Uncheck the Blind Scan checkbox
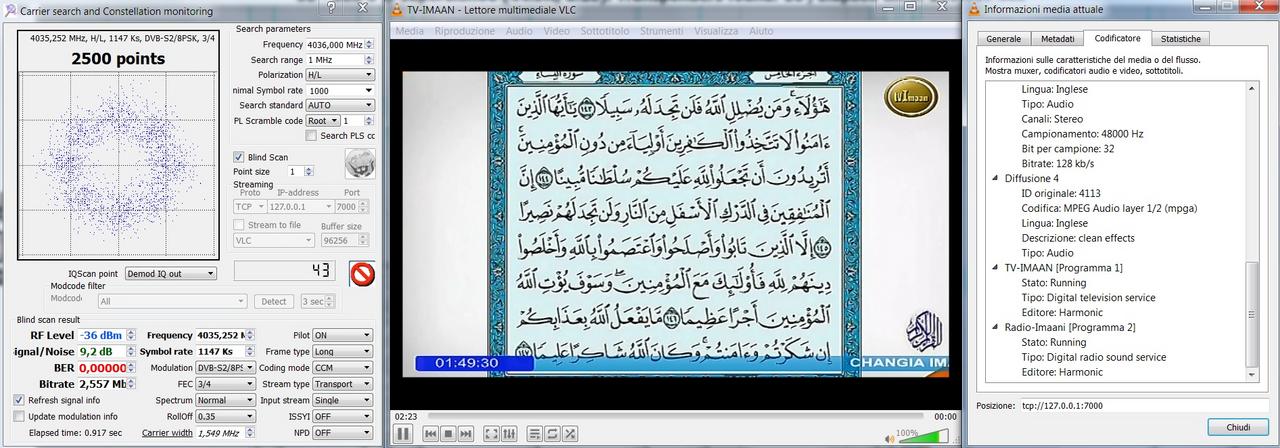Image resolution: width=1280 pixels, height=448 pixels. (x=239, y=157)
